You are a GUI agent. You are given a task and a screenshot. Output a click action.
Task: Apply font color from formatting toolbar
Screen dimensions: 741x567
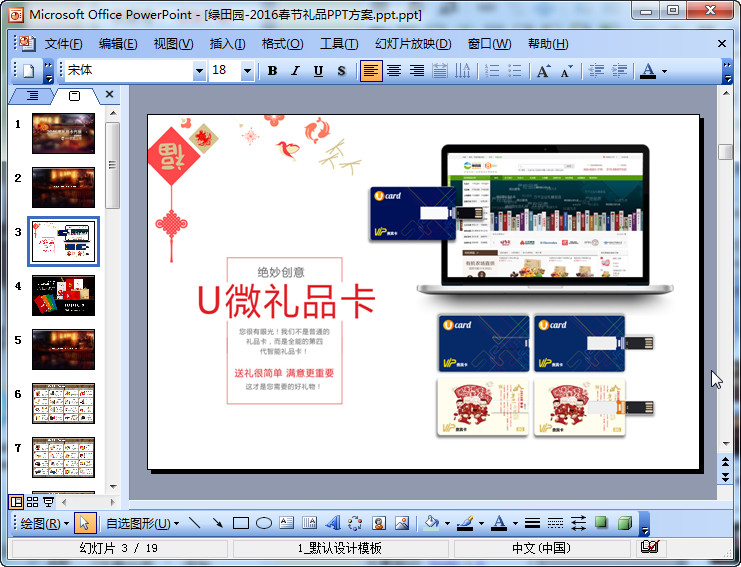[648, 71]
